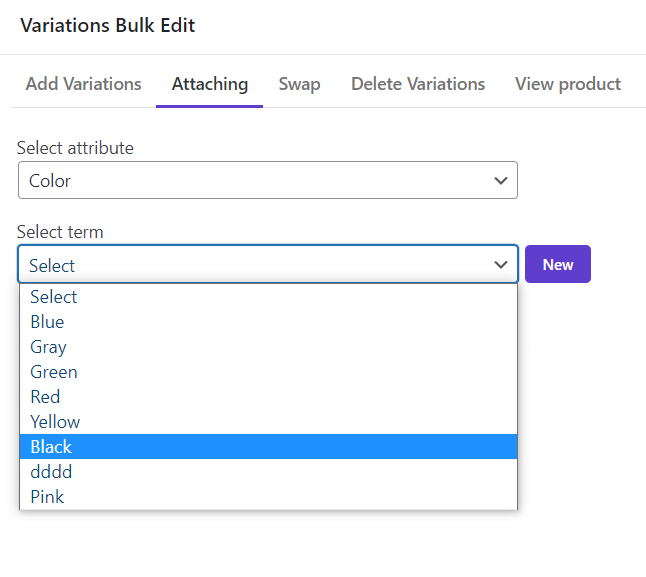Choose the Select placeholder option
The image size is (646, 577).
click(268, 297)
